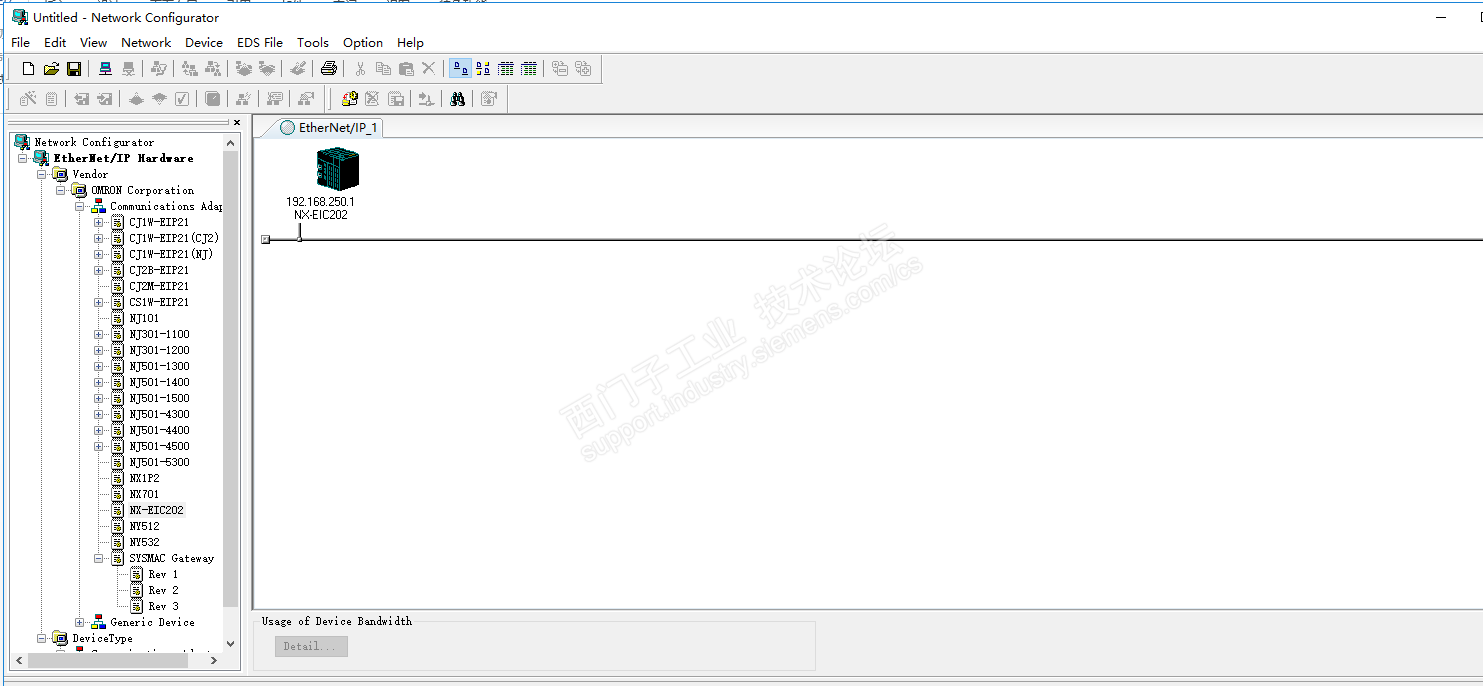Click the device icon beside NJ101

[118, 318]
